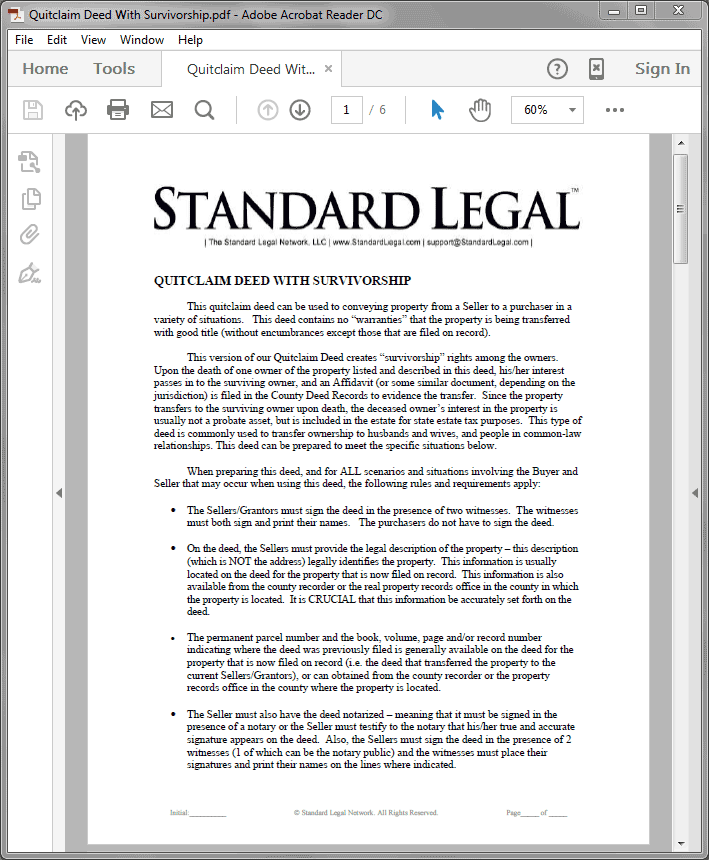
Task: Click the www.StandardLegal.com text
Action: [x=377, y=242]
